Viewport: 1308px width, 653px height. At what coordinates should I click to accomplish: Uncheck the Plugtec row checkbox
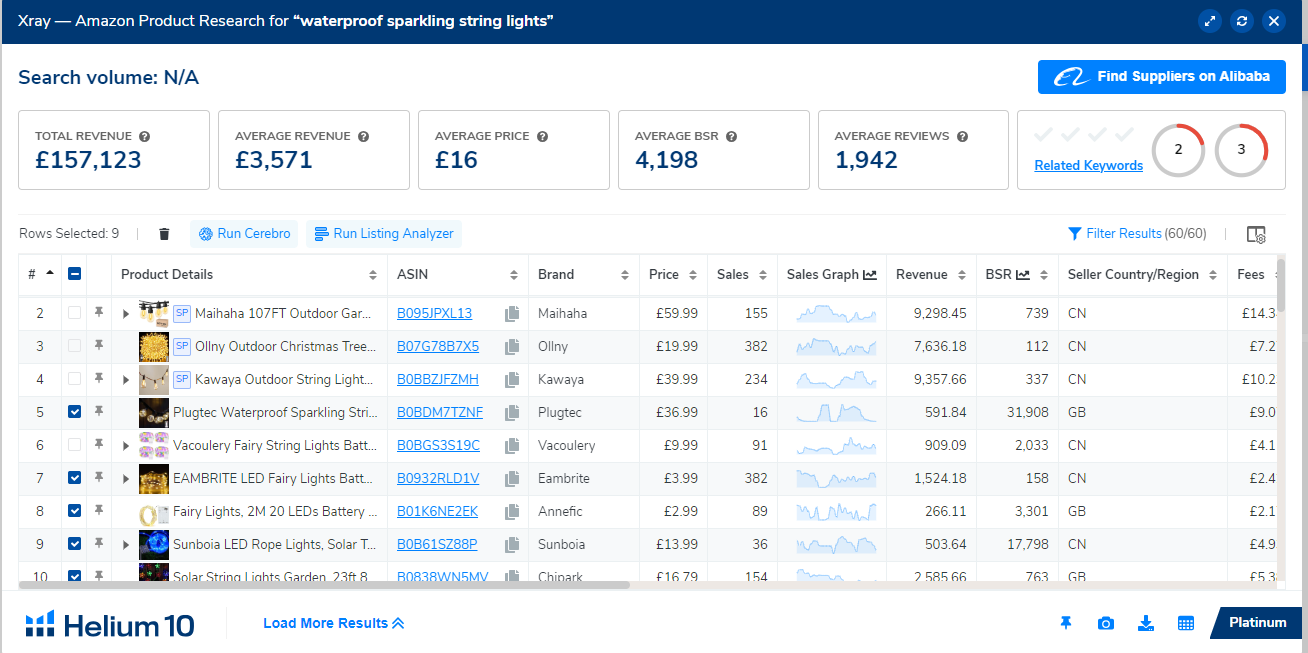click(x=75, y=412)
